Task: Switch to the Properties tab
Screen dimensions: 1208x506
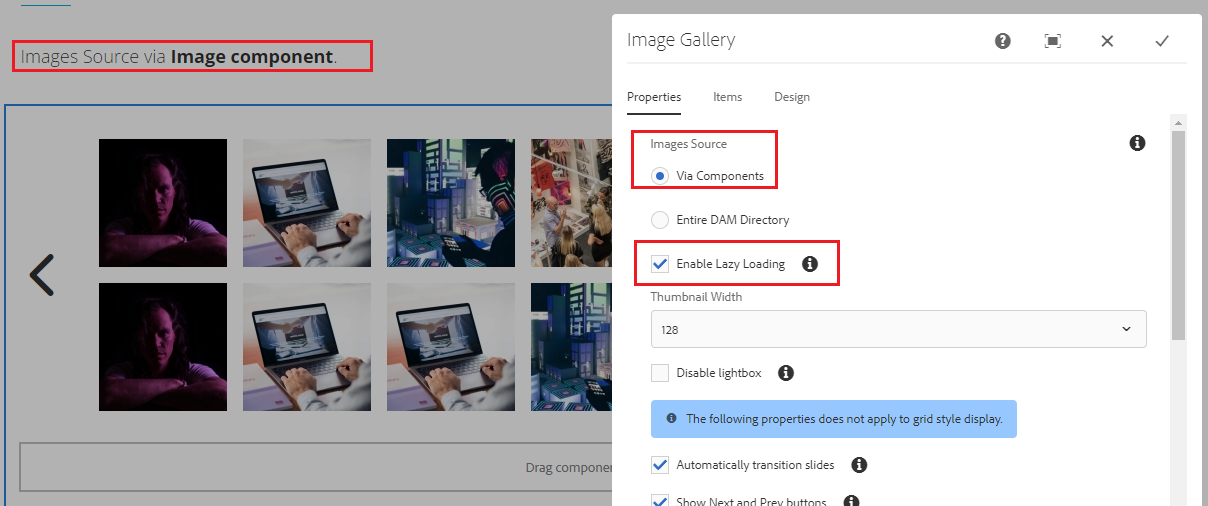Action: click(654, 97)
